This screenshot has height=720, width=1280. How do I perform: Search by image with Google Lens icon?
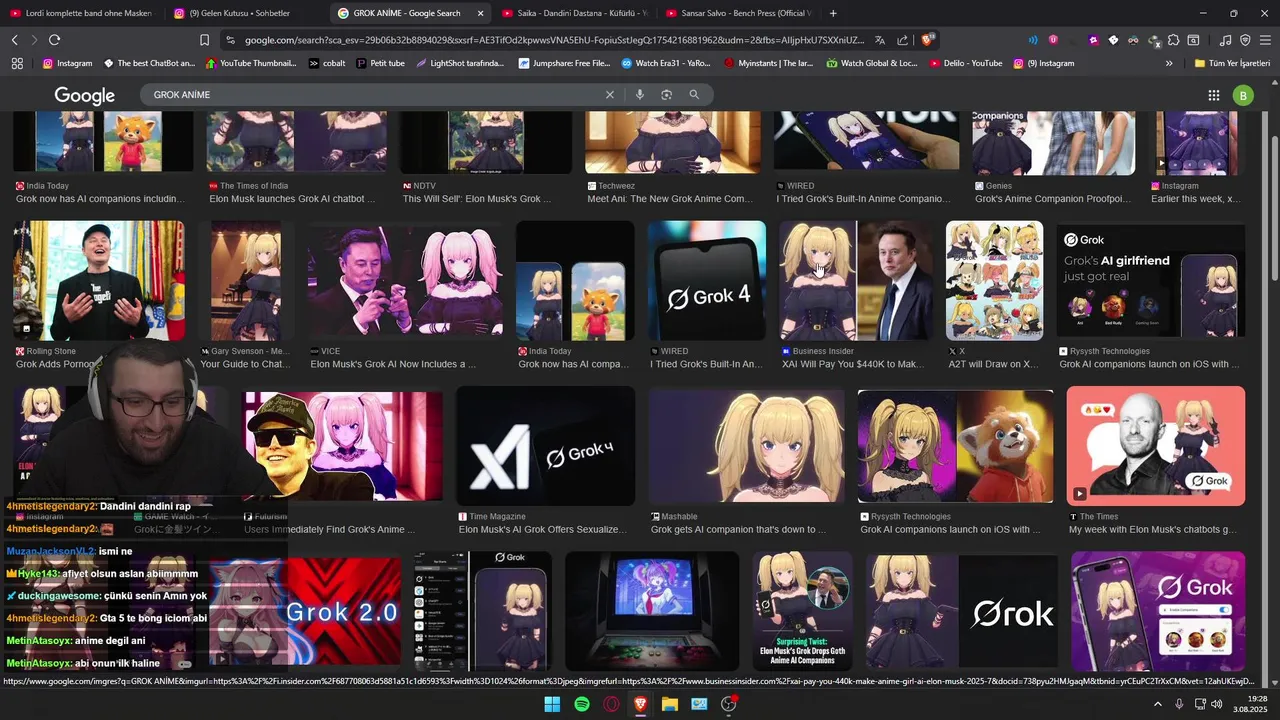click(666, 94)
